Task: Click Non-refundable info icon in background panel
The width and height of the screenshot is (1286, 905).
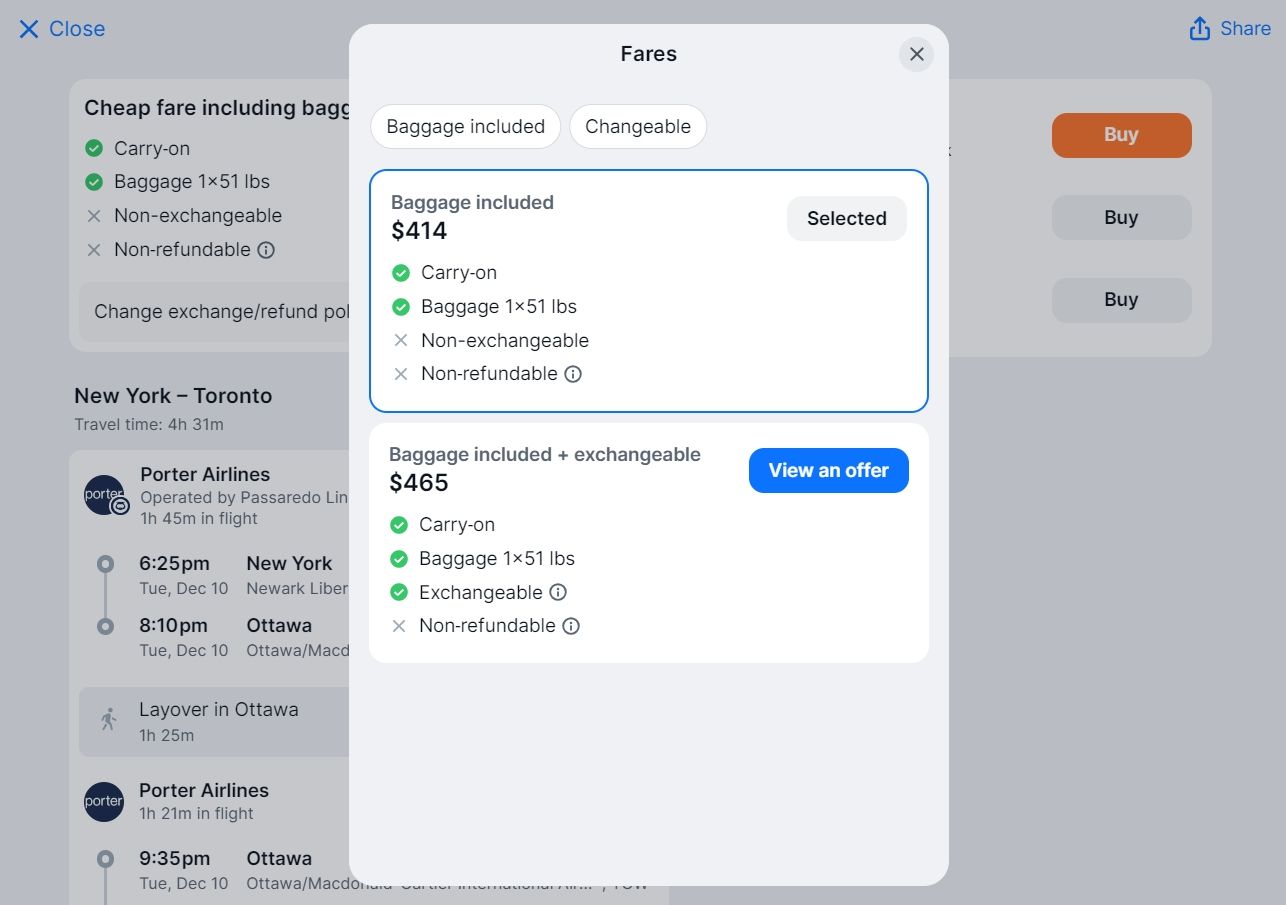Action: coord(266,250)
